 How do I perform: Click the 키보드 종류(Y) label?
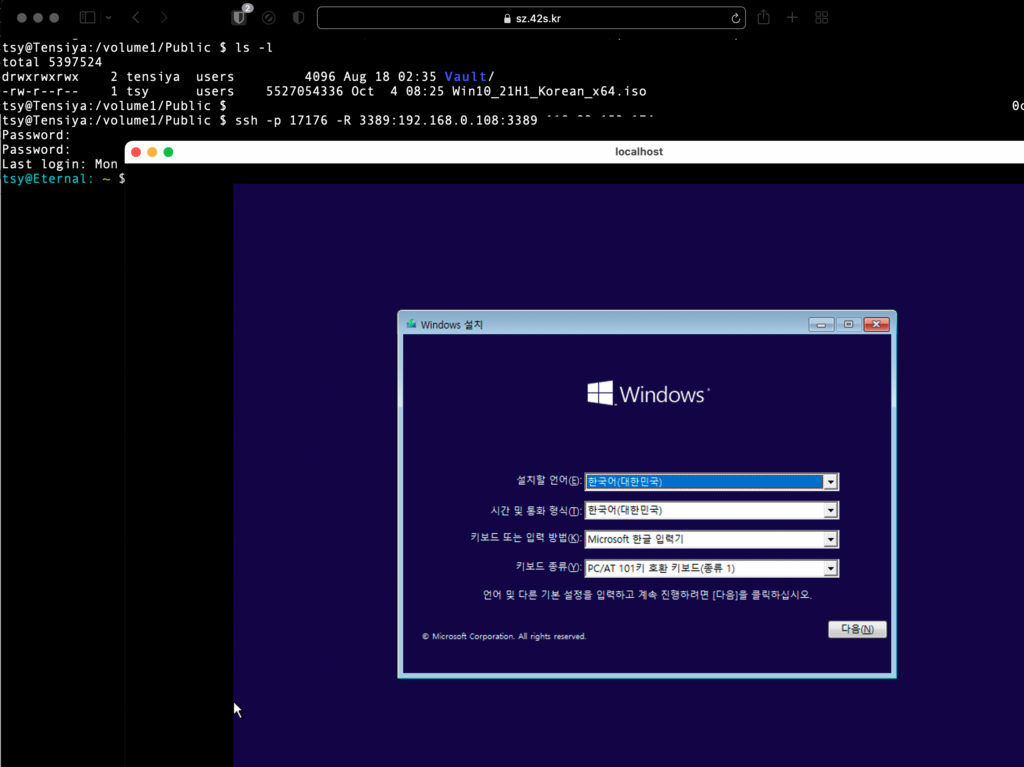(x=548, y=567)
